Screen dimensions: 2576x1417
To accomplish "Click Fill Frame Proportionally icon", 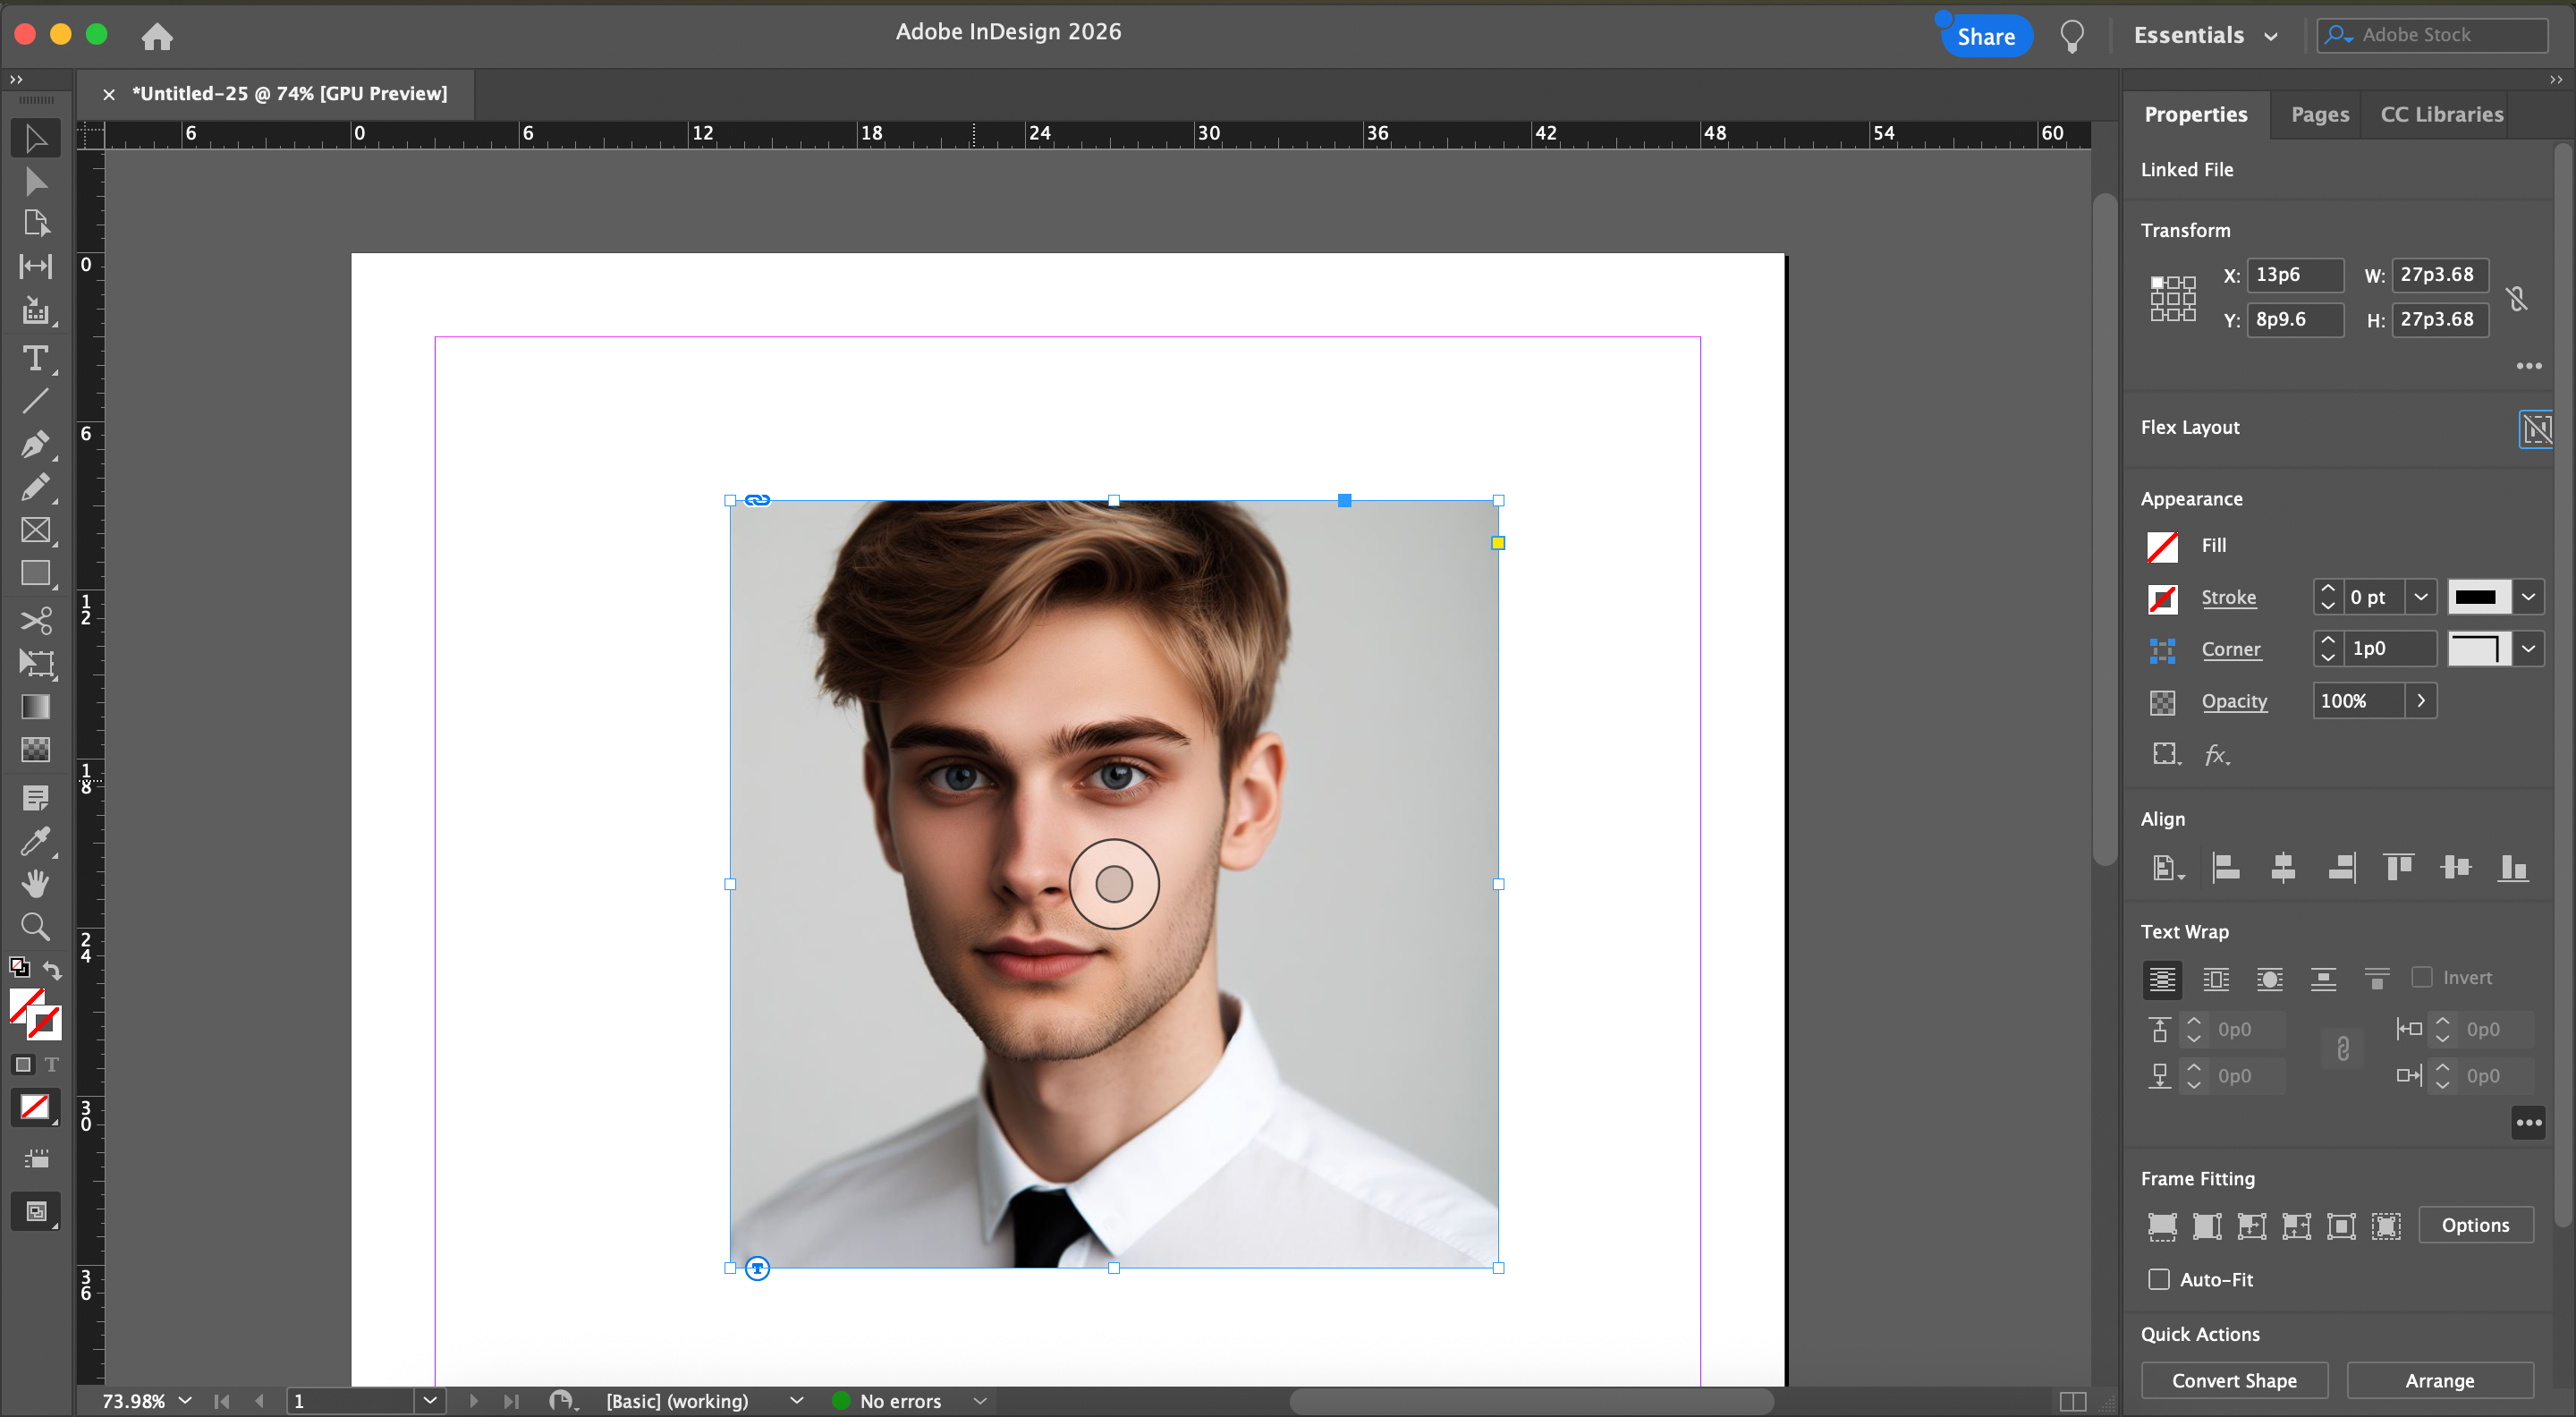I will 2162,1226.
